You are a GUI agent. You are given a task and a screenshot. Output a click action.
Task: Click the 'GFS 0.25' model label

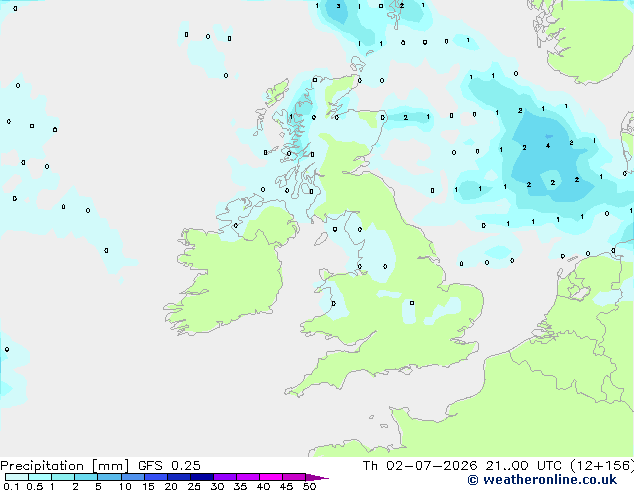[x=169, y=466]
